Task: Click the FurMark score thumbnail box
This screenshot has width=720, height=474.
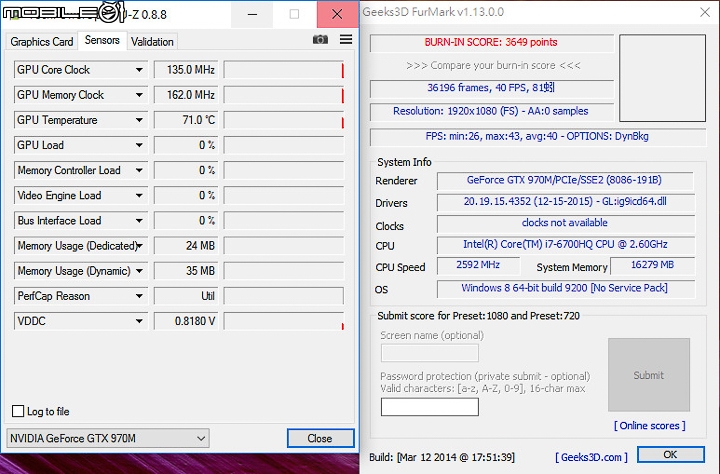Action: (x=662, y=78)
